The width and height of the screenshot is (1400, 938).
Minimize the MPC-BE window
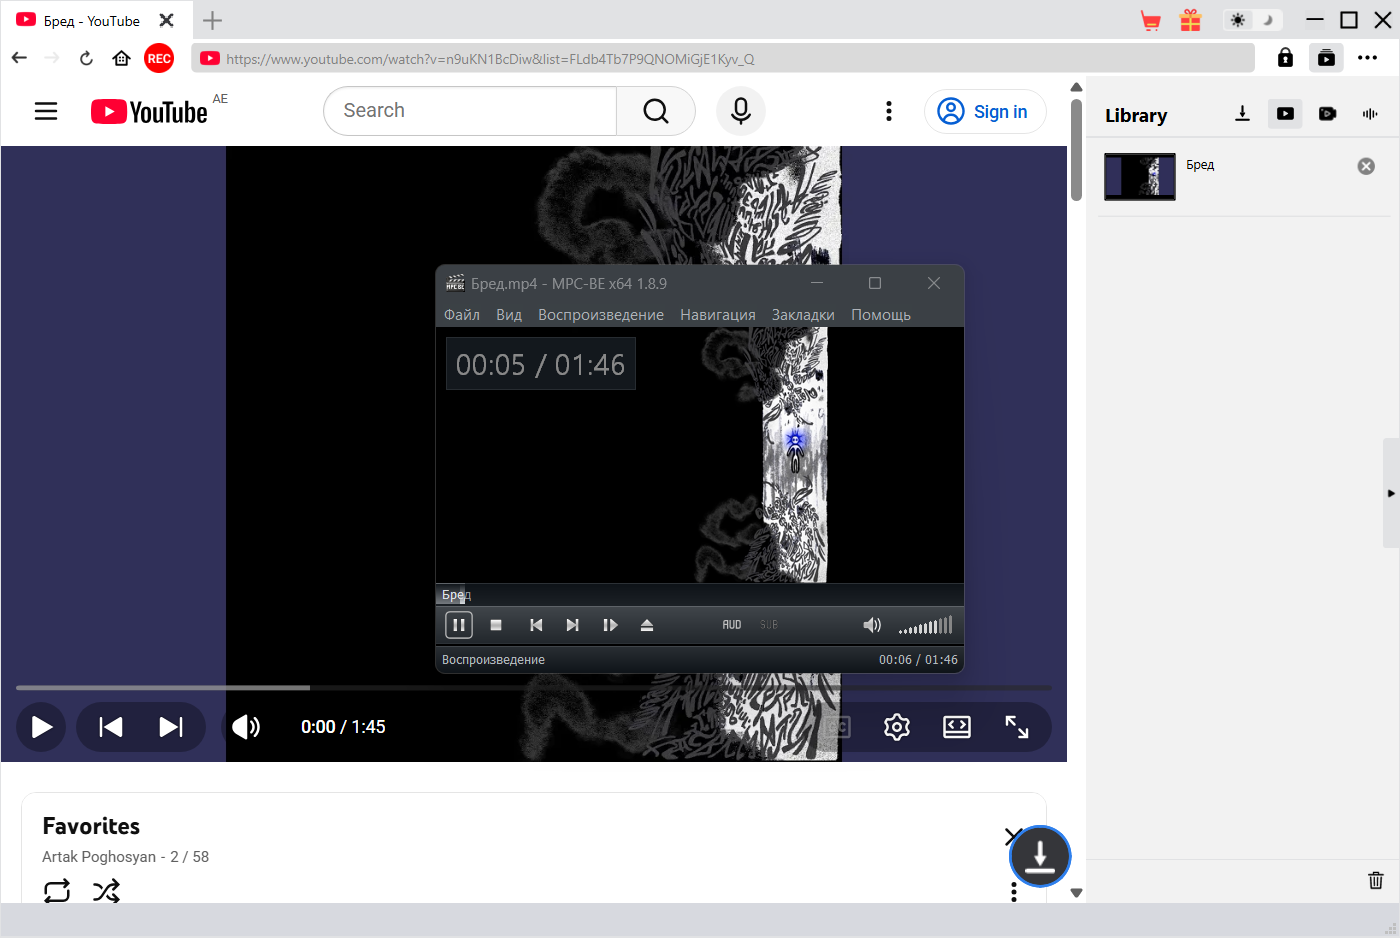817,283
